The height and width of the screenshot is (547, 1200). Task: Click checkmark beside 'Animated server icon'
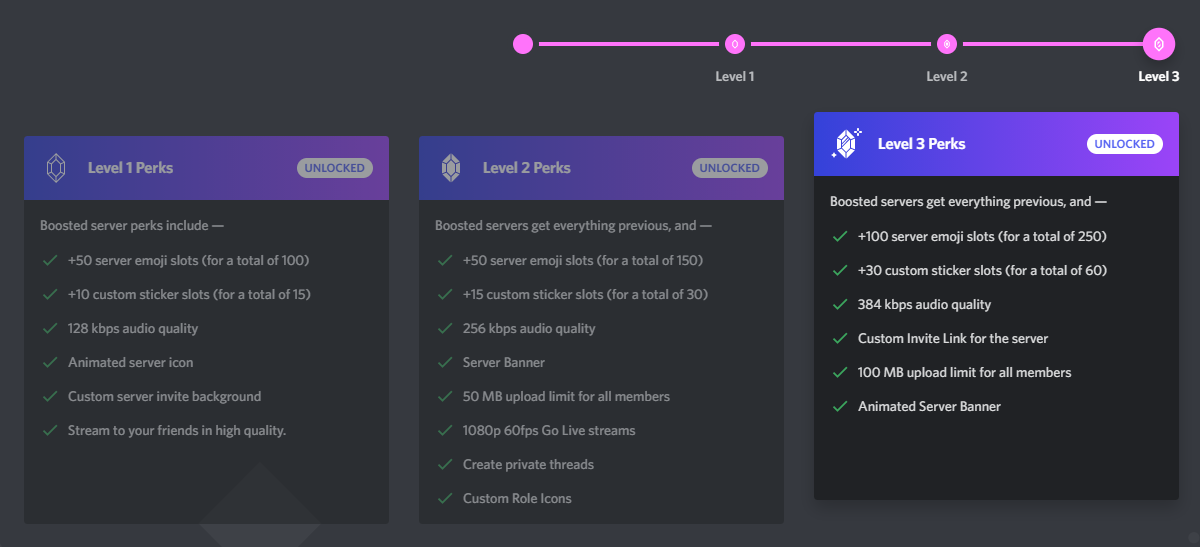(49, 362)
